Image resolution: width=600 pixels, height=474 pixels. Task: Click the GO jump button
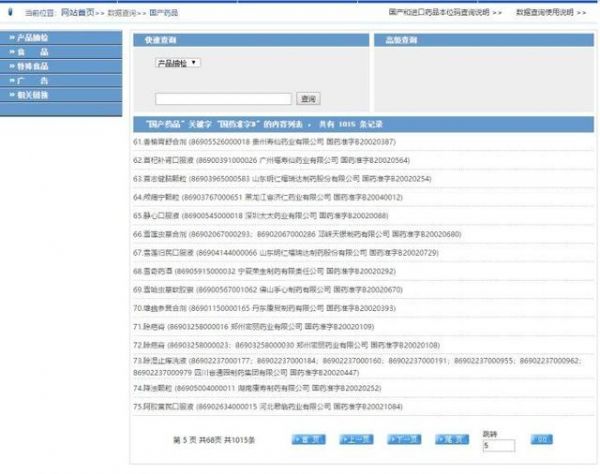(541, 440)
